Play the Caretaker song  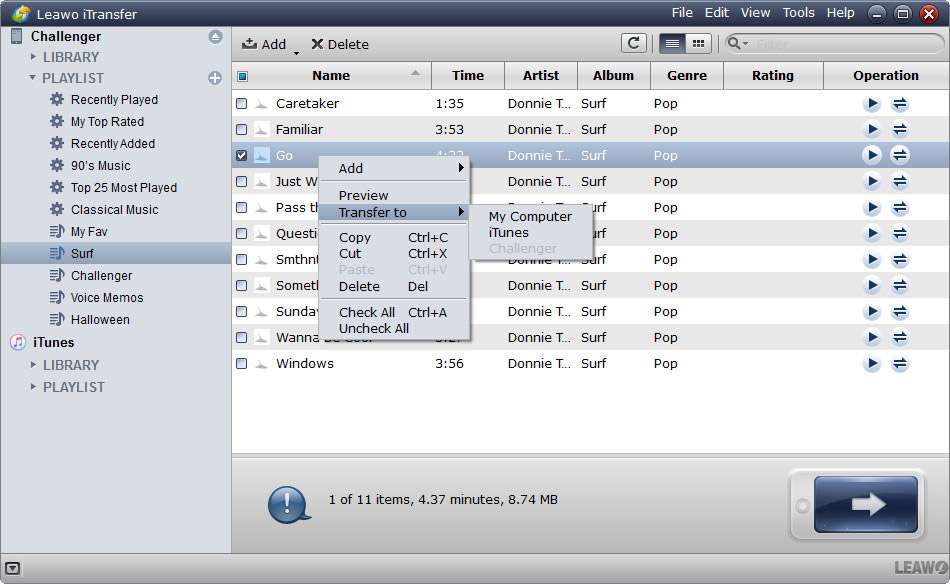click(x=872, y=103)
